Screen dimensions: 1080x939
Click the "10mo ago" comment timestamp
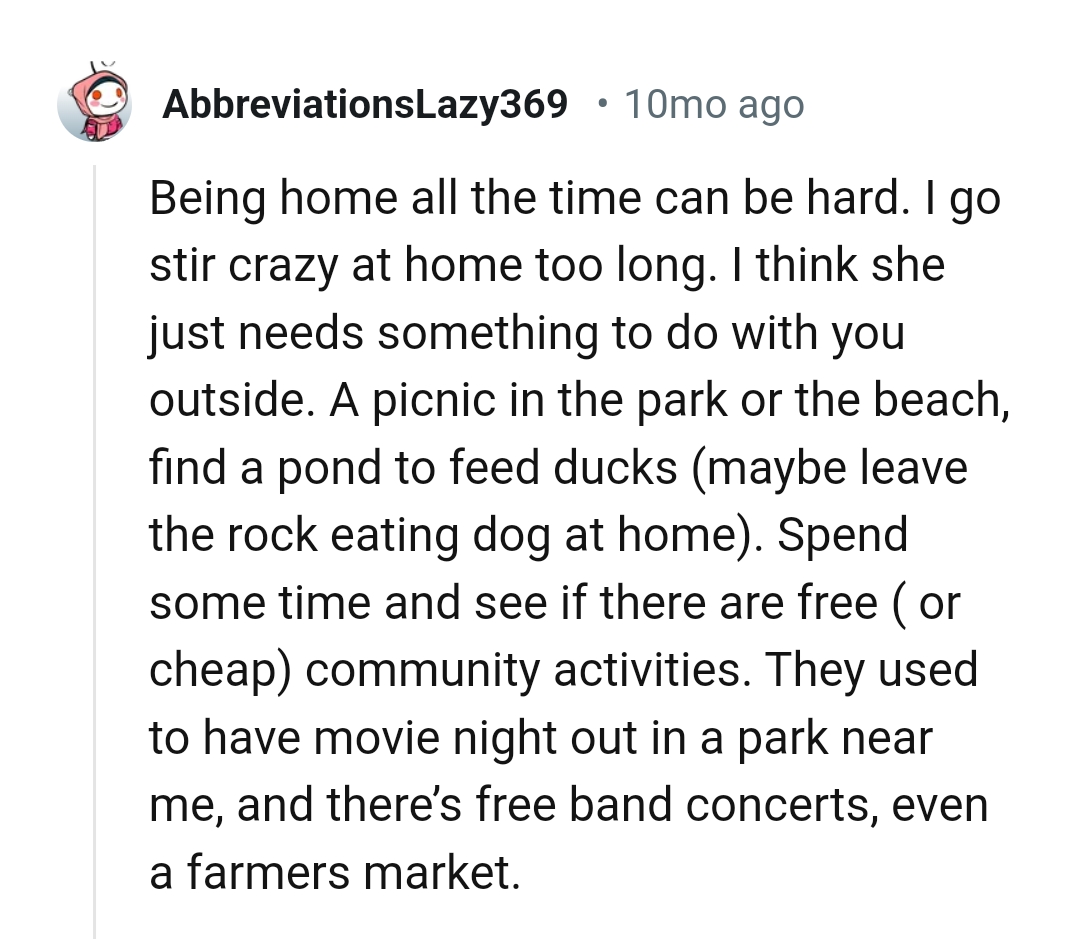pyautogui.click(x=713, y=104)
